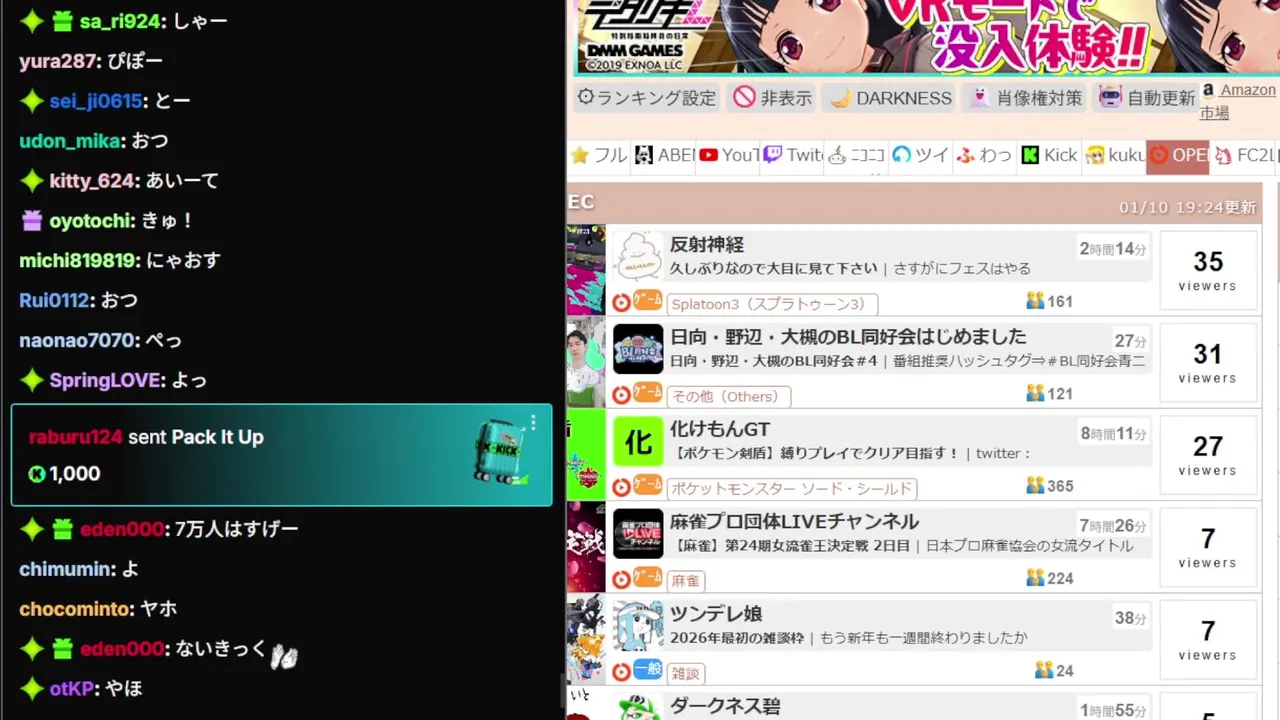Switch to the Kick tab

click(1049, 155)
